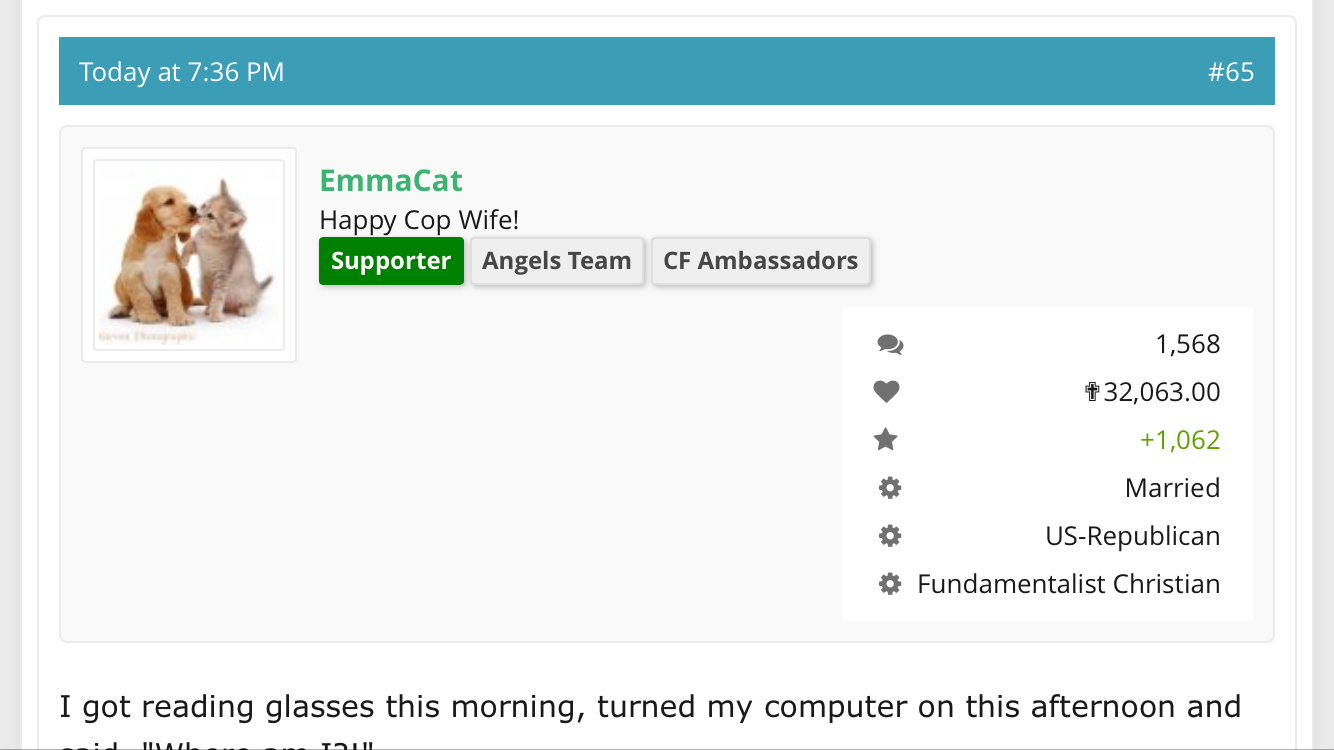Viewport: 1334px width, 750px height.
Task: Click the CF Ambassadors badge
Action: pos(761,261)
